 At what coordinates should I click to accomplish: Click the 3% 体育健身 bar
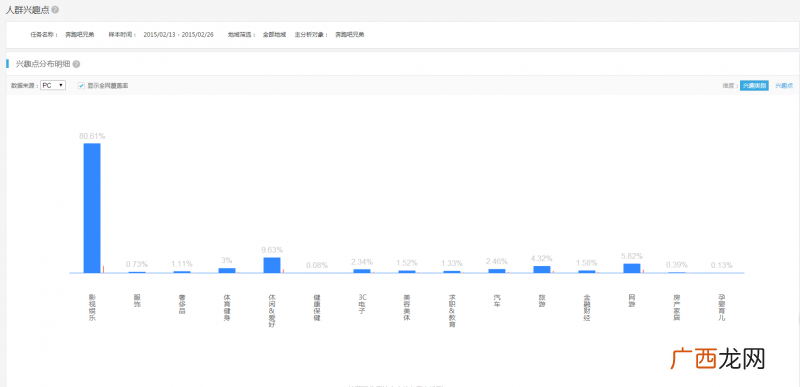(227, 270)
